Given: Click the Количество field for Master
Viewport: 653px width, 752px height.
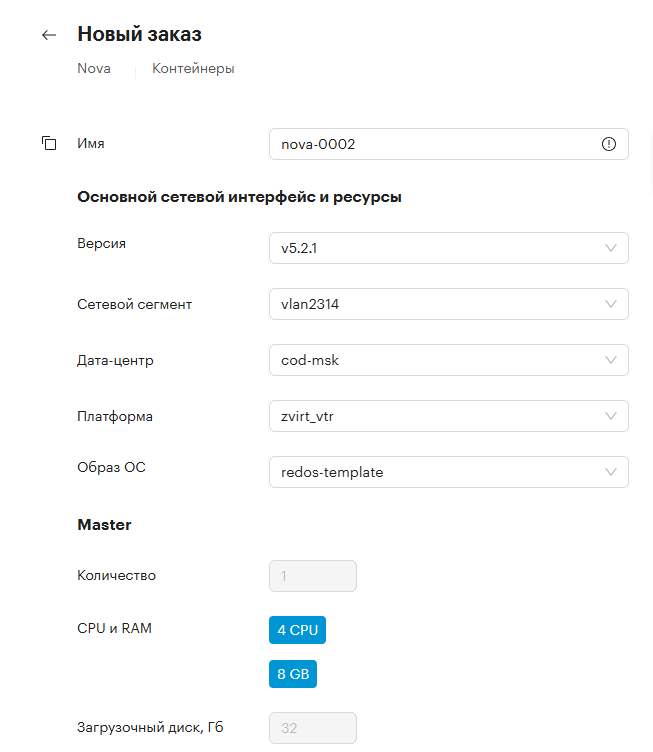Looking at the screenshot, I should 313,576.
